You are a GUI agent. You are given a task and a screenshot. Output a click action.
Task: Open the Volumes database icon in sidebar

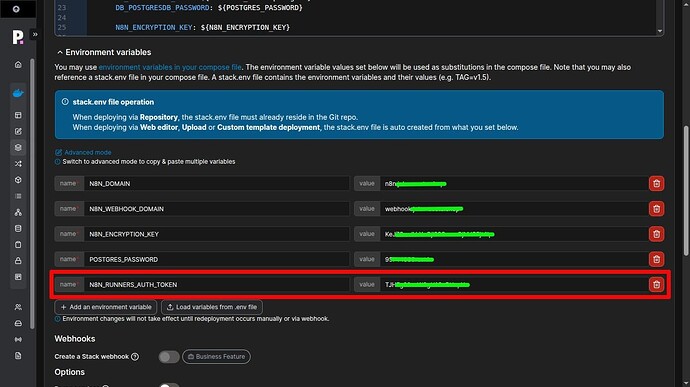18,229
